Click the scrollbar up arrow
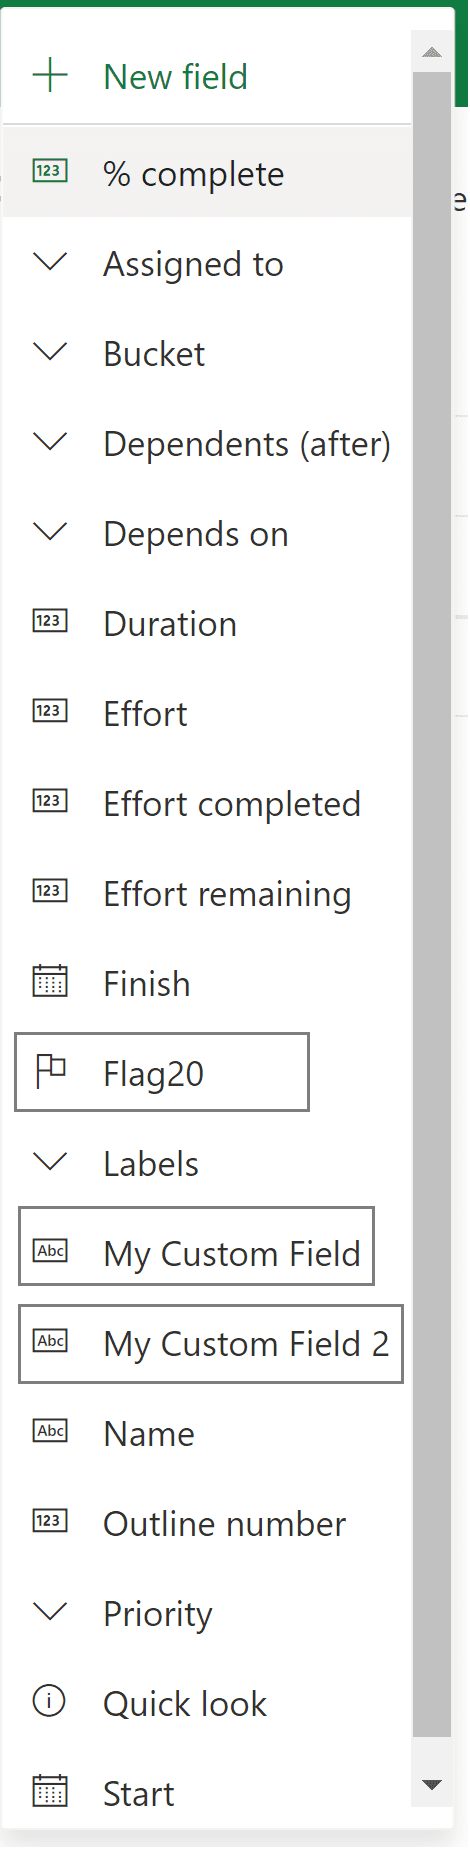470x1850 pixels. pyautogui.click(x=432, y=52)
